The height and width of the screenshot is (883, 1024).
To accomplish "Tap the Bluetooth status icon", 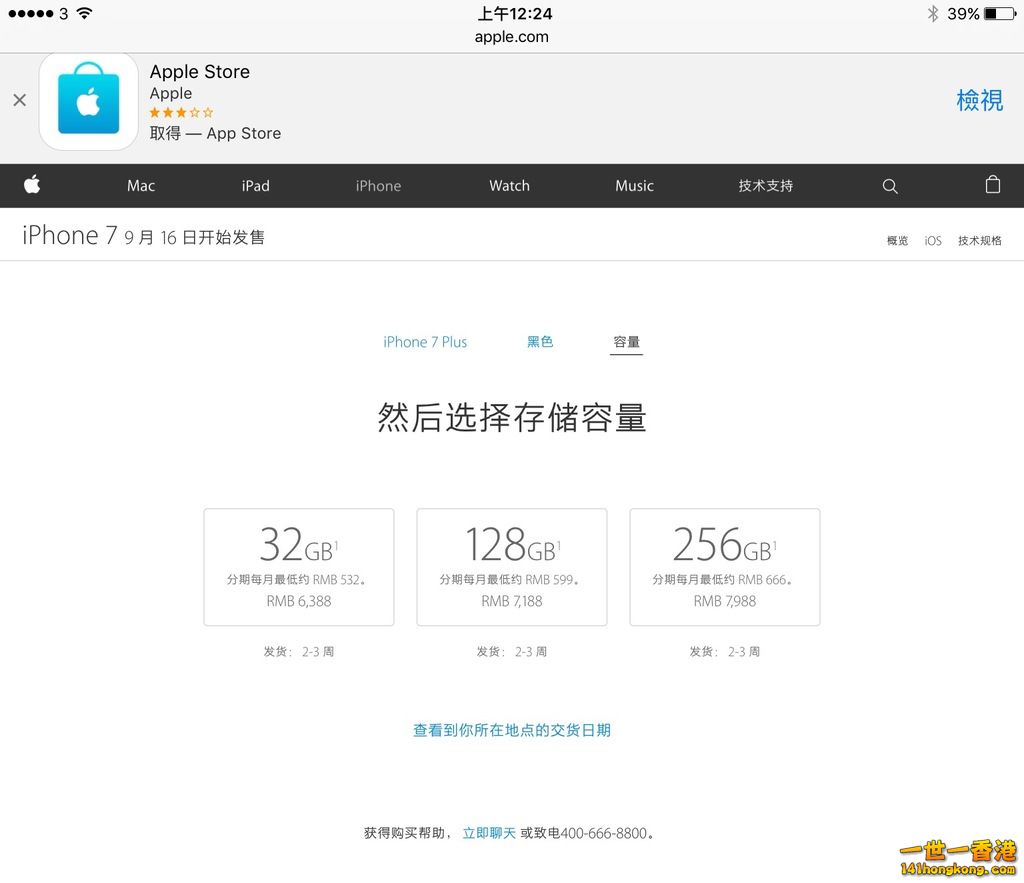I will point(932,14).
